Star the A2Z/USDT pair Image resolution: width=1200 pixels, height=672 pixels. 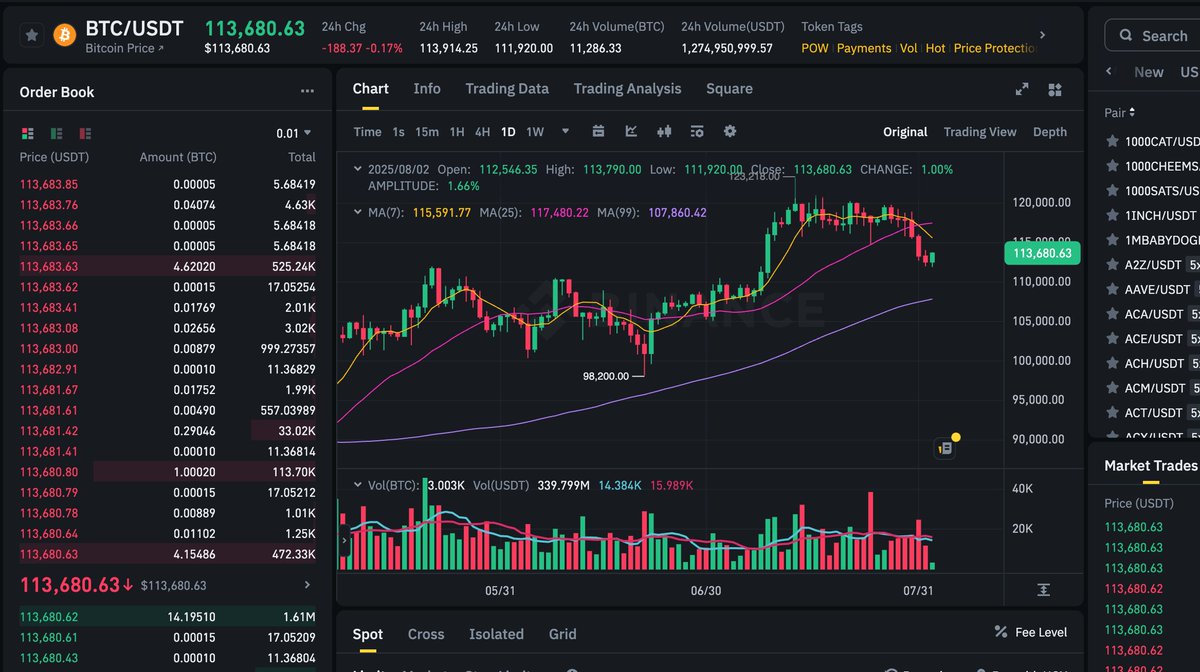pyautogui.click(x=1111, y=265)
